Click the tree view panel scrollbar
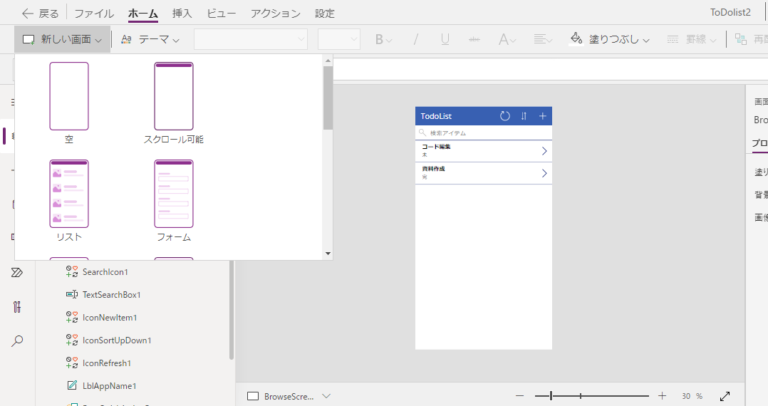This screenshot has width=768, height=406. [x=231, y=310]
